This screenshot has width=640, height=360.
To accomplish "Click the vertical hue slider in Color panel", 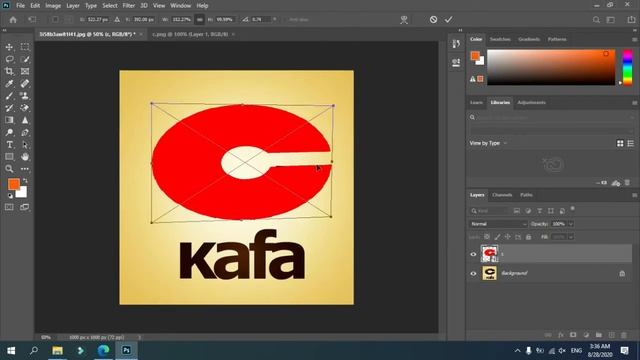I will (627, 67).
